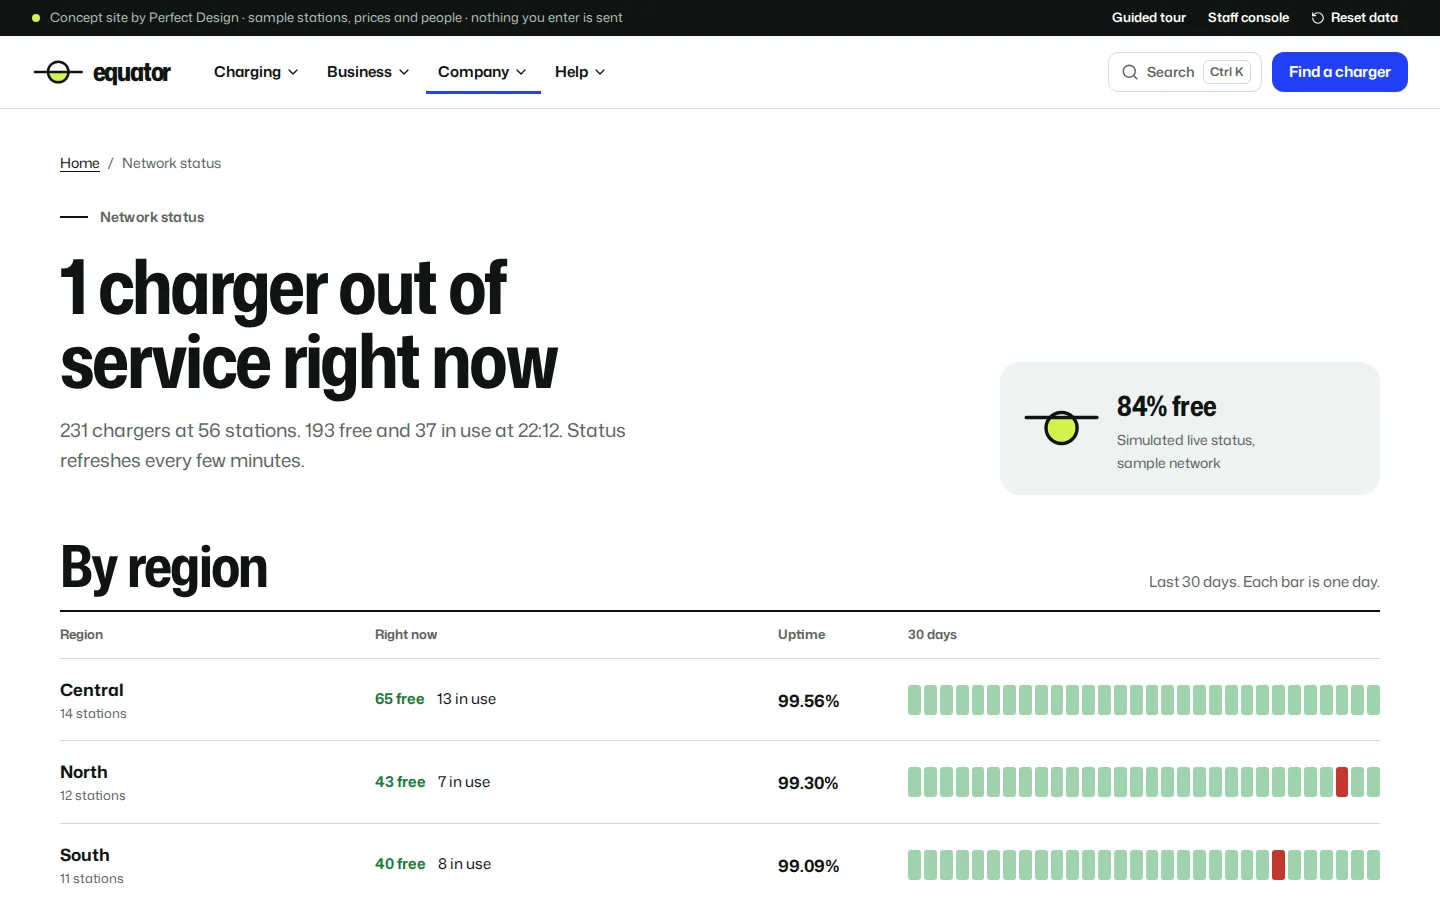Click the 'Right now' column header
The image size is (1440, 900).
tap(406, 635)
